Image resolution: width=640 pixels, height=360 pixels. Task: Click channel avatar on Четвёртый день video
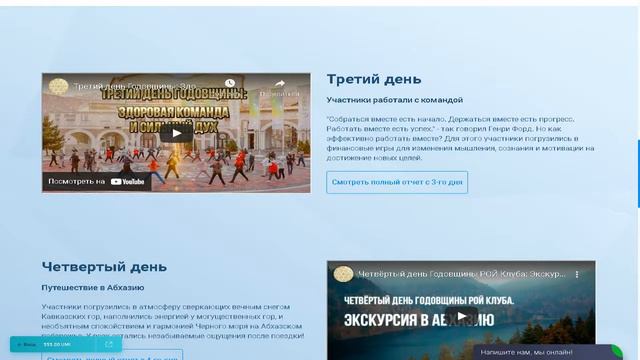[x=343, y=274]
